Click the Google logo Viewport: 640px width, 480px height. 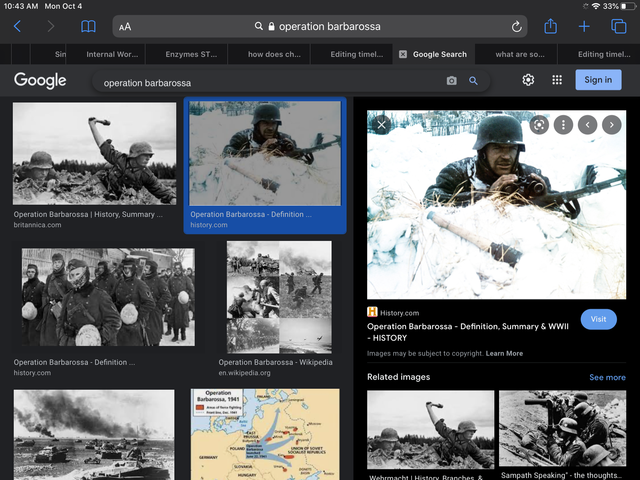[x=40, y=80]
